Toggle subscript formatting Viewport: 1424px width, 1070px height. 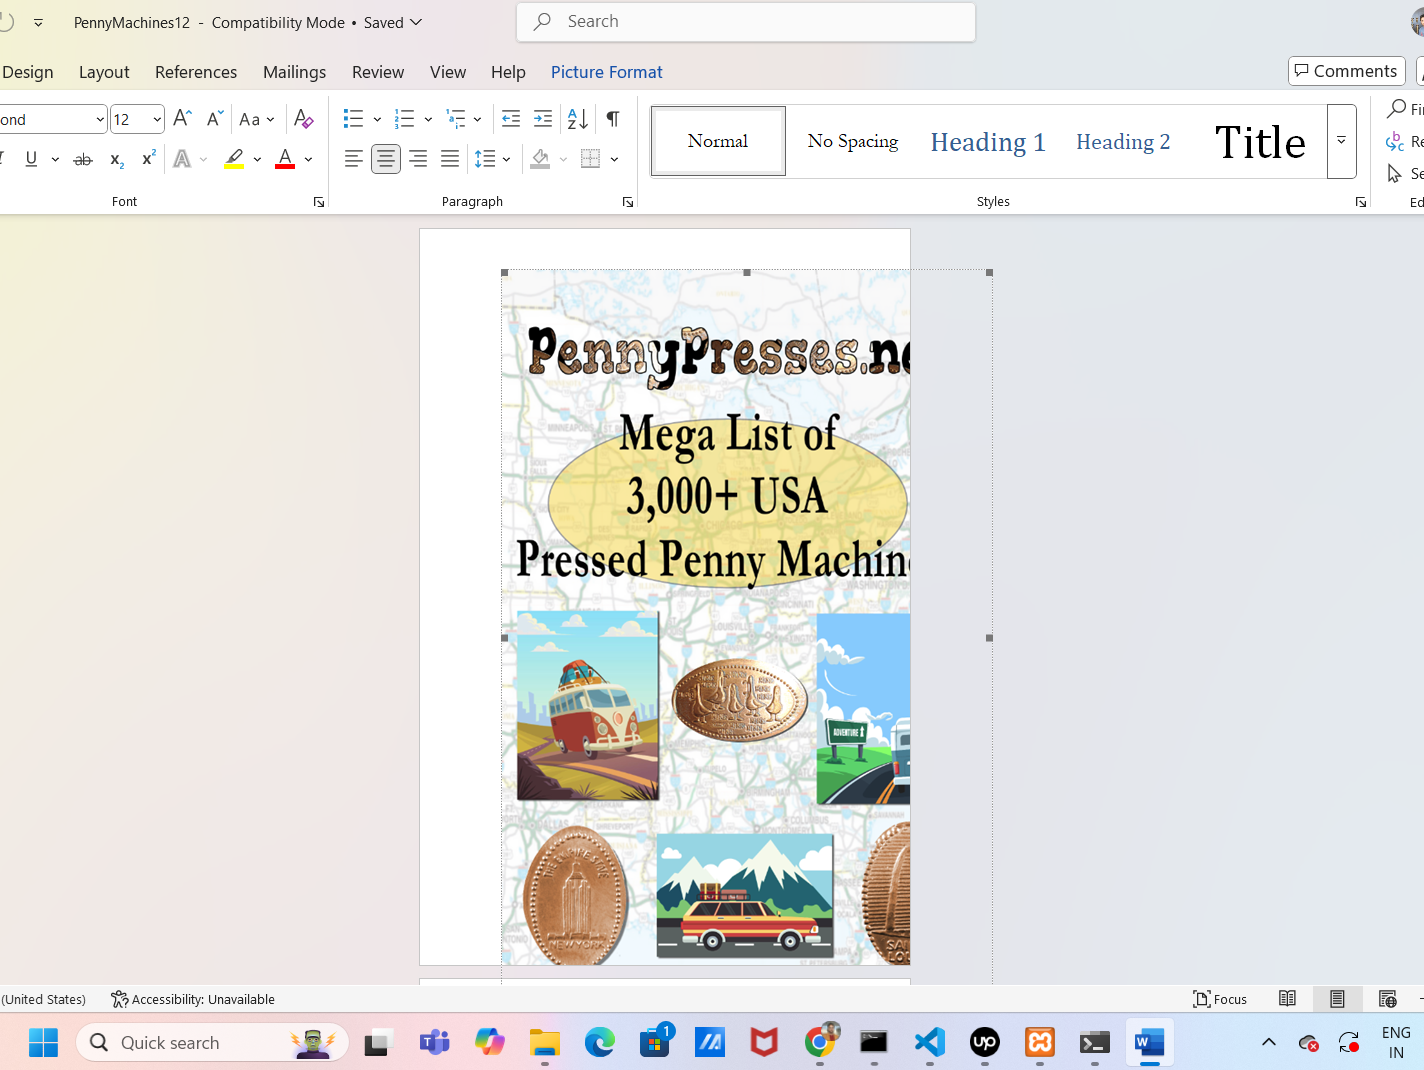point(116,159)
